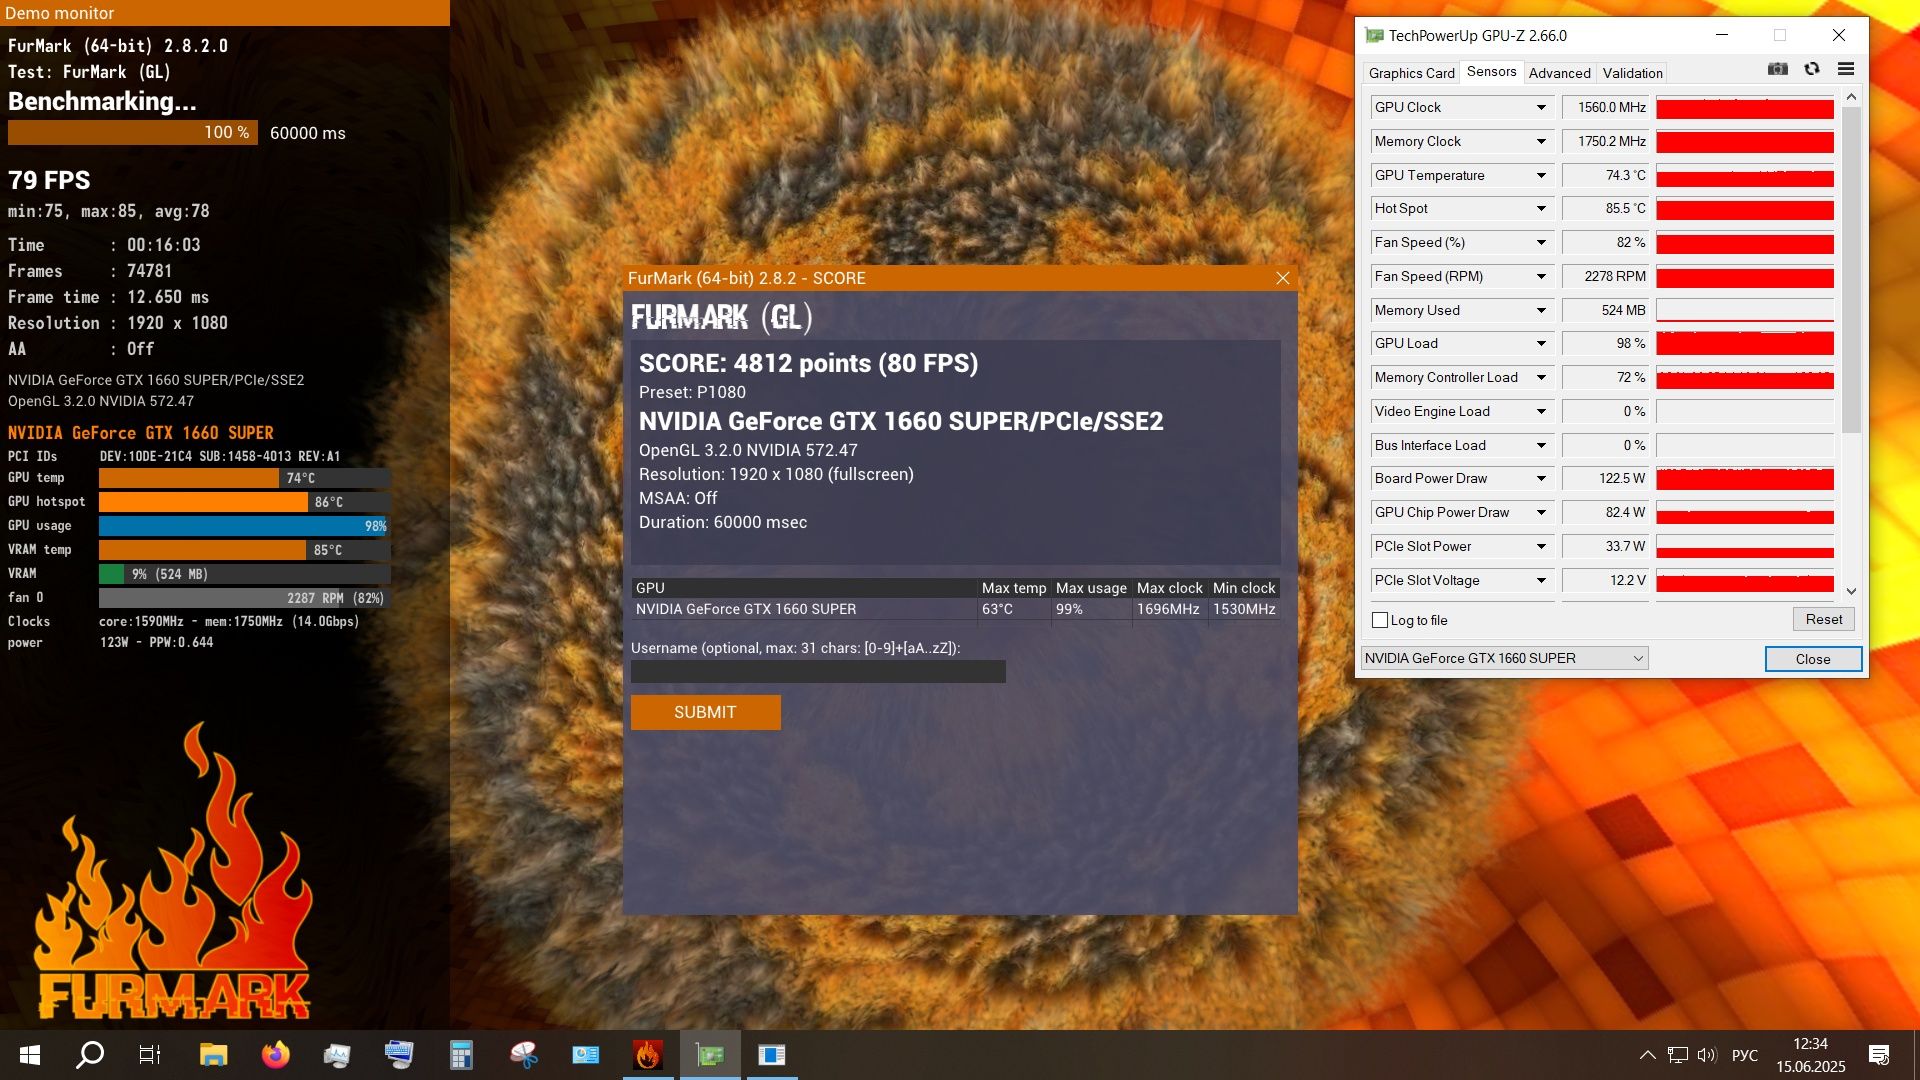The width and height of the screenshot is (1920, 1080).
Task: Click the FurMark benchmark progress bar
Action: point(132,132)
